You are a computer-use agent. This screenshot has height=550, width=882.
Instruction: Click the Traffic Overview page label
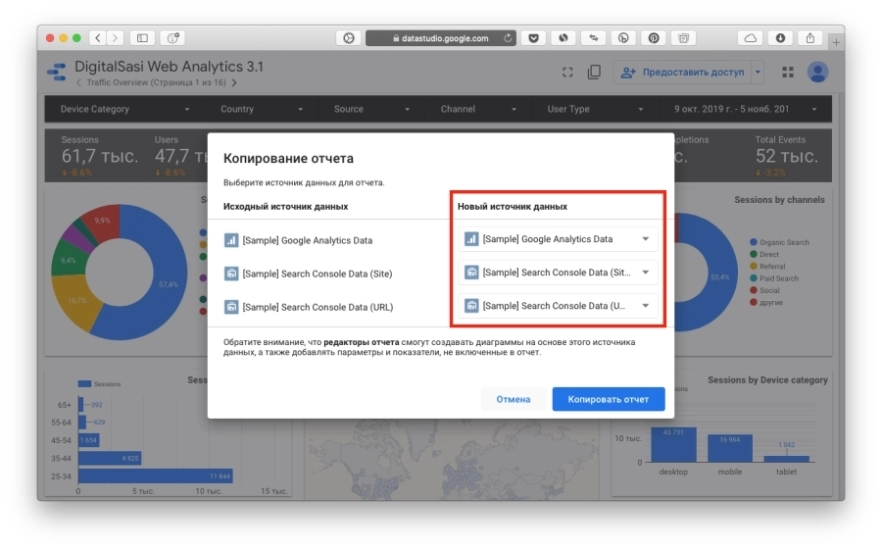click(x=156, y=83)
